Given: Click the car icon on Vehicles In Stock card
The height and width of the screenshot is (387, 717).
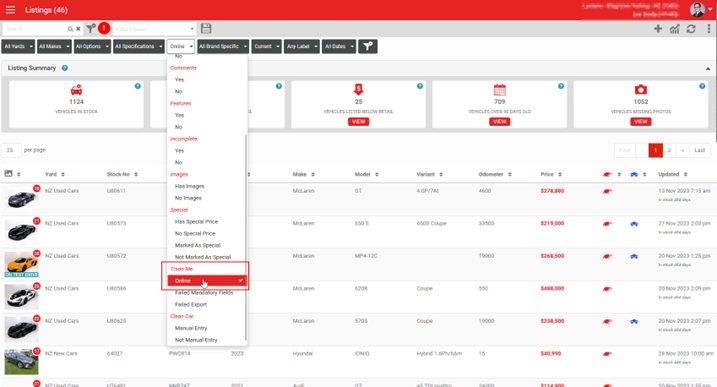Looking at the screenshot, I should click(76, 89).
